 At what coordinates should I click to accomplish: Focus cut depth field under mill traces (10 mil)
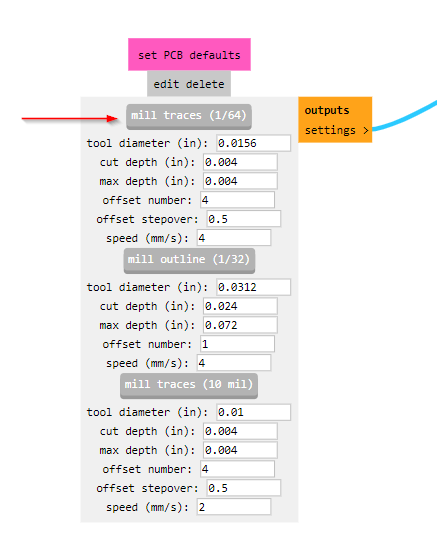[240, 431]
